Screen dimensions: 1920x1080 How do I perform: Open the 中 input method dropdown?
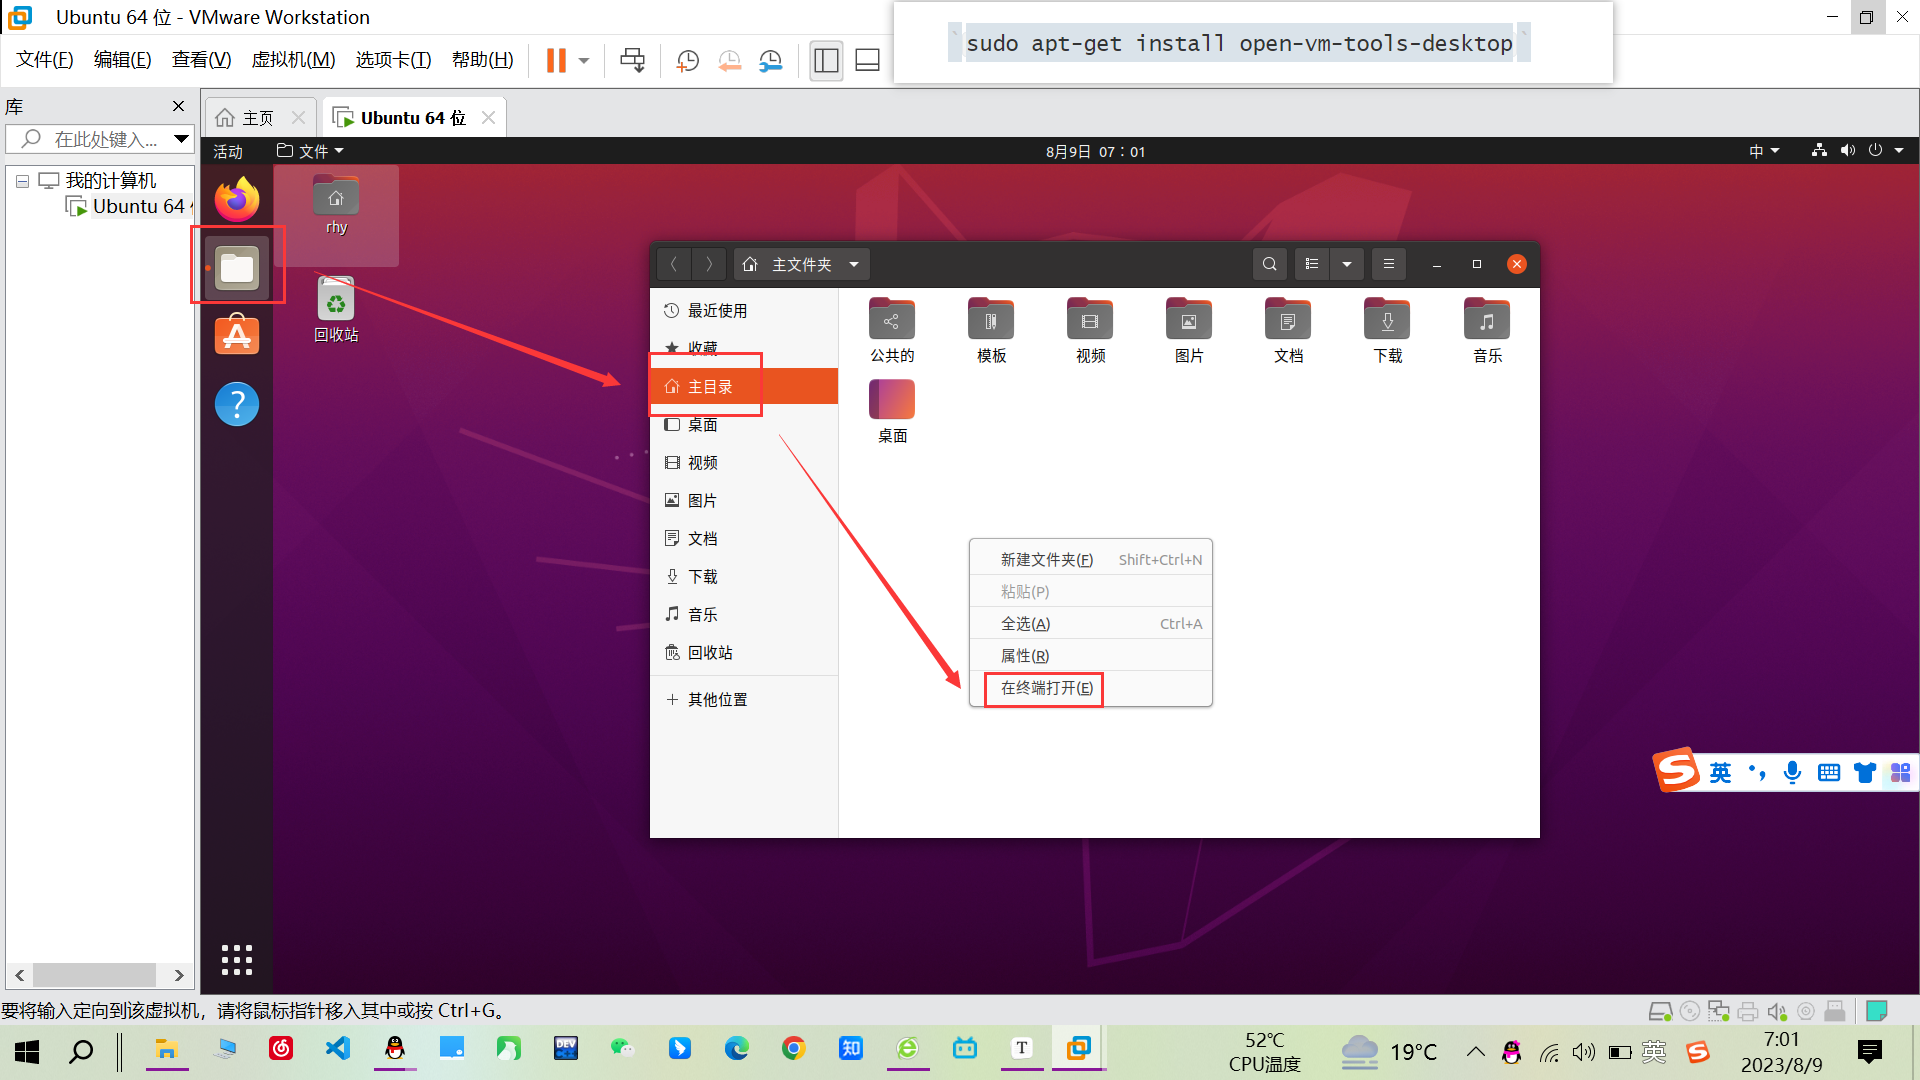pyautogui.click(x=1764, y=151)
